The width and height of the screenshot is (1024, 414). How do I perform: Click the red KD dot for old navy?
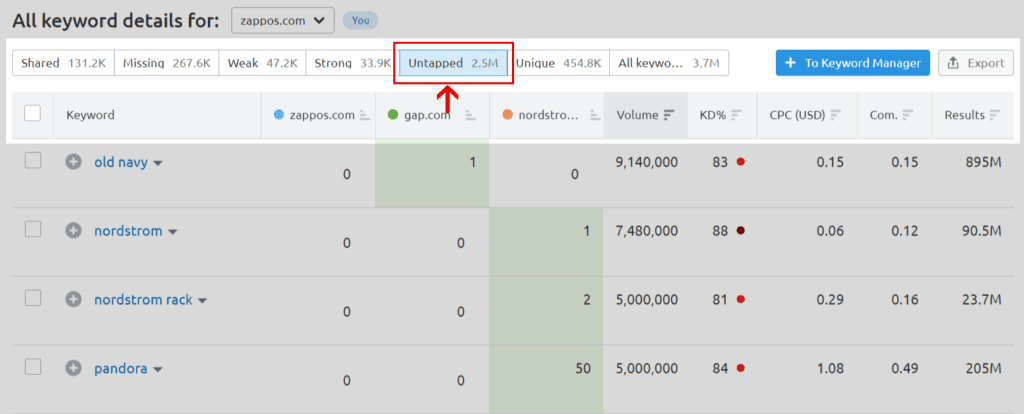coord(741,162)
